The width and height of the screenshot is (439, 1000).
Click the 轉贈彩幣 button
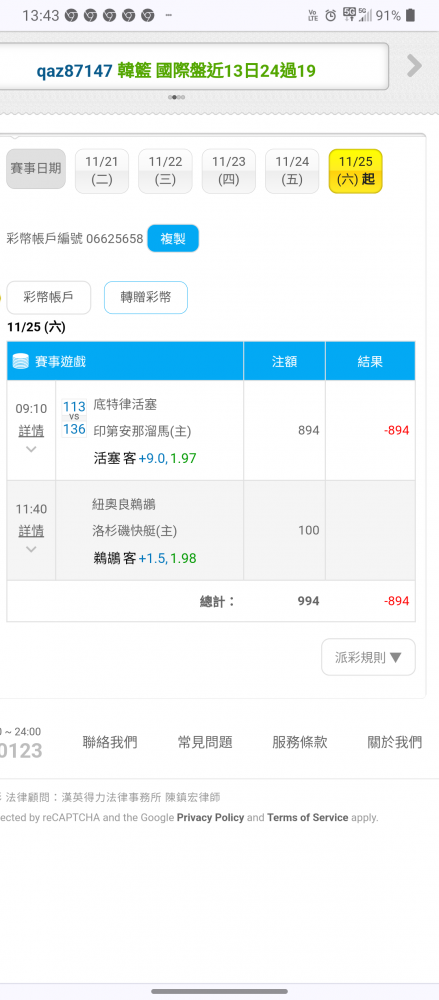click(x=146, y=297)
